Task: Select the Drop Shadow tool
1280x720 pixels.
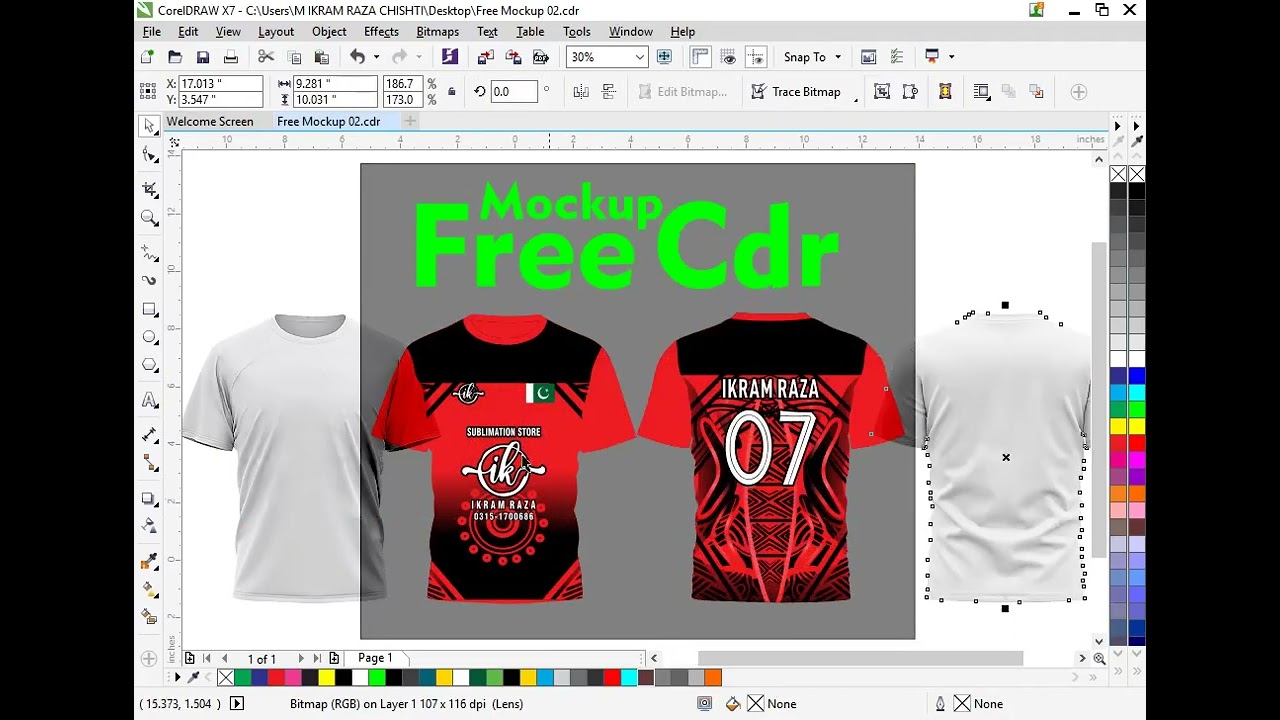Action: tap(150, 498)
